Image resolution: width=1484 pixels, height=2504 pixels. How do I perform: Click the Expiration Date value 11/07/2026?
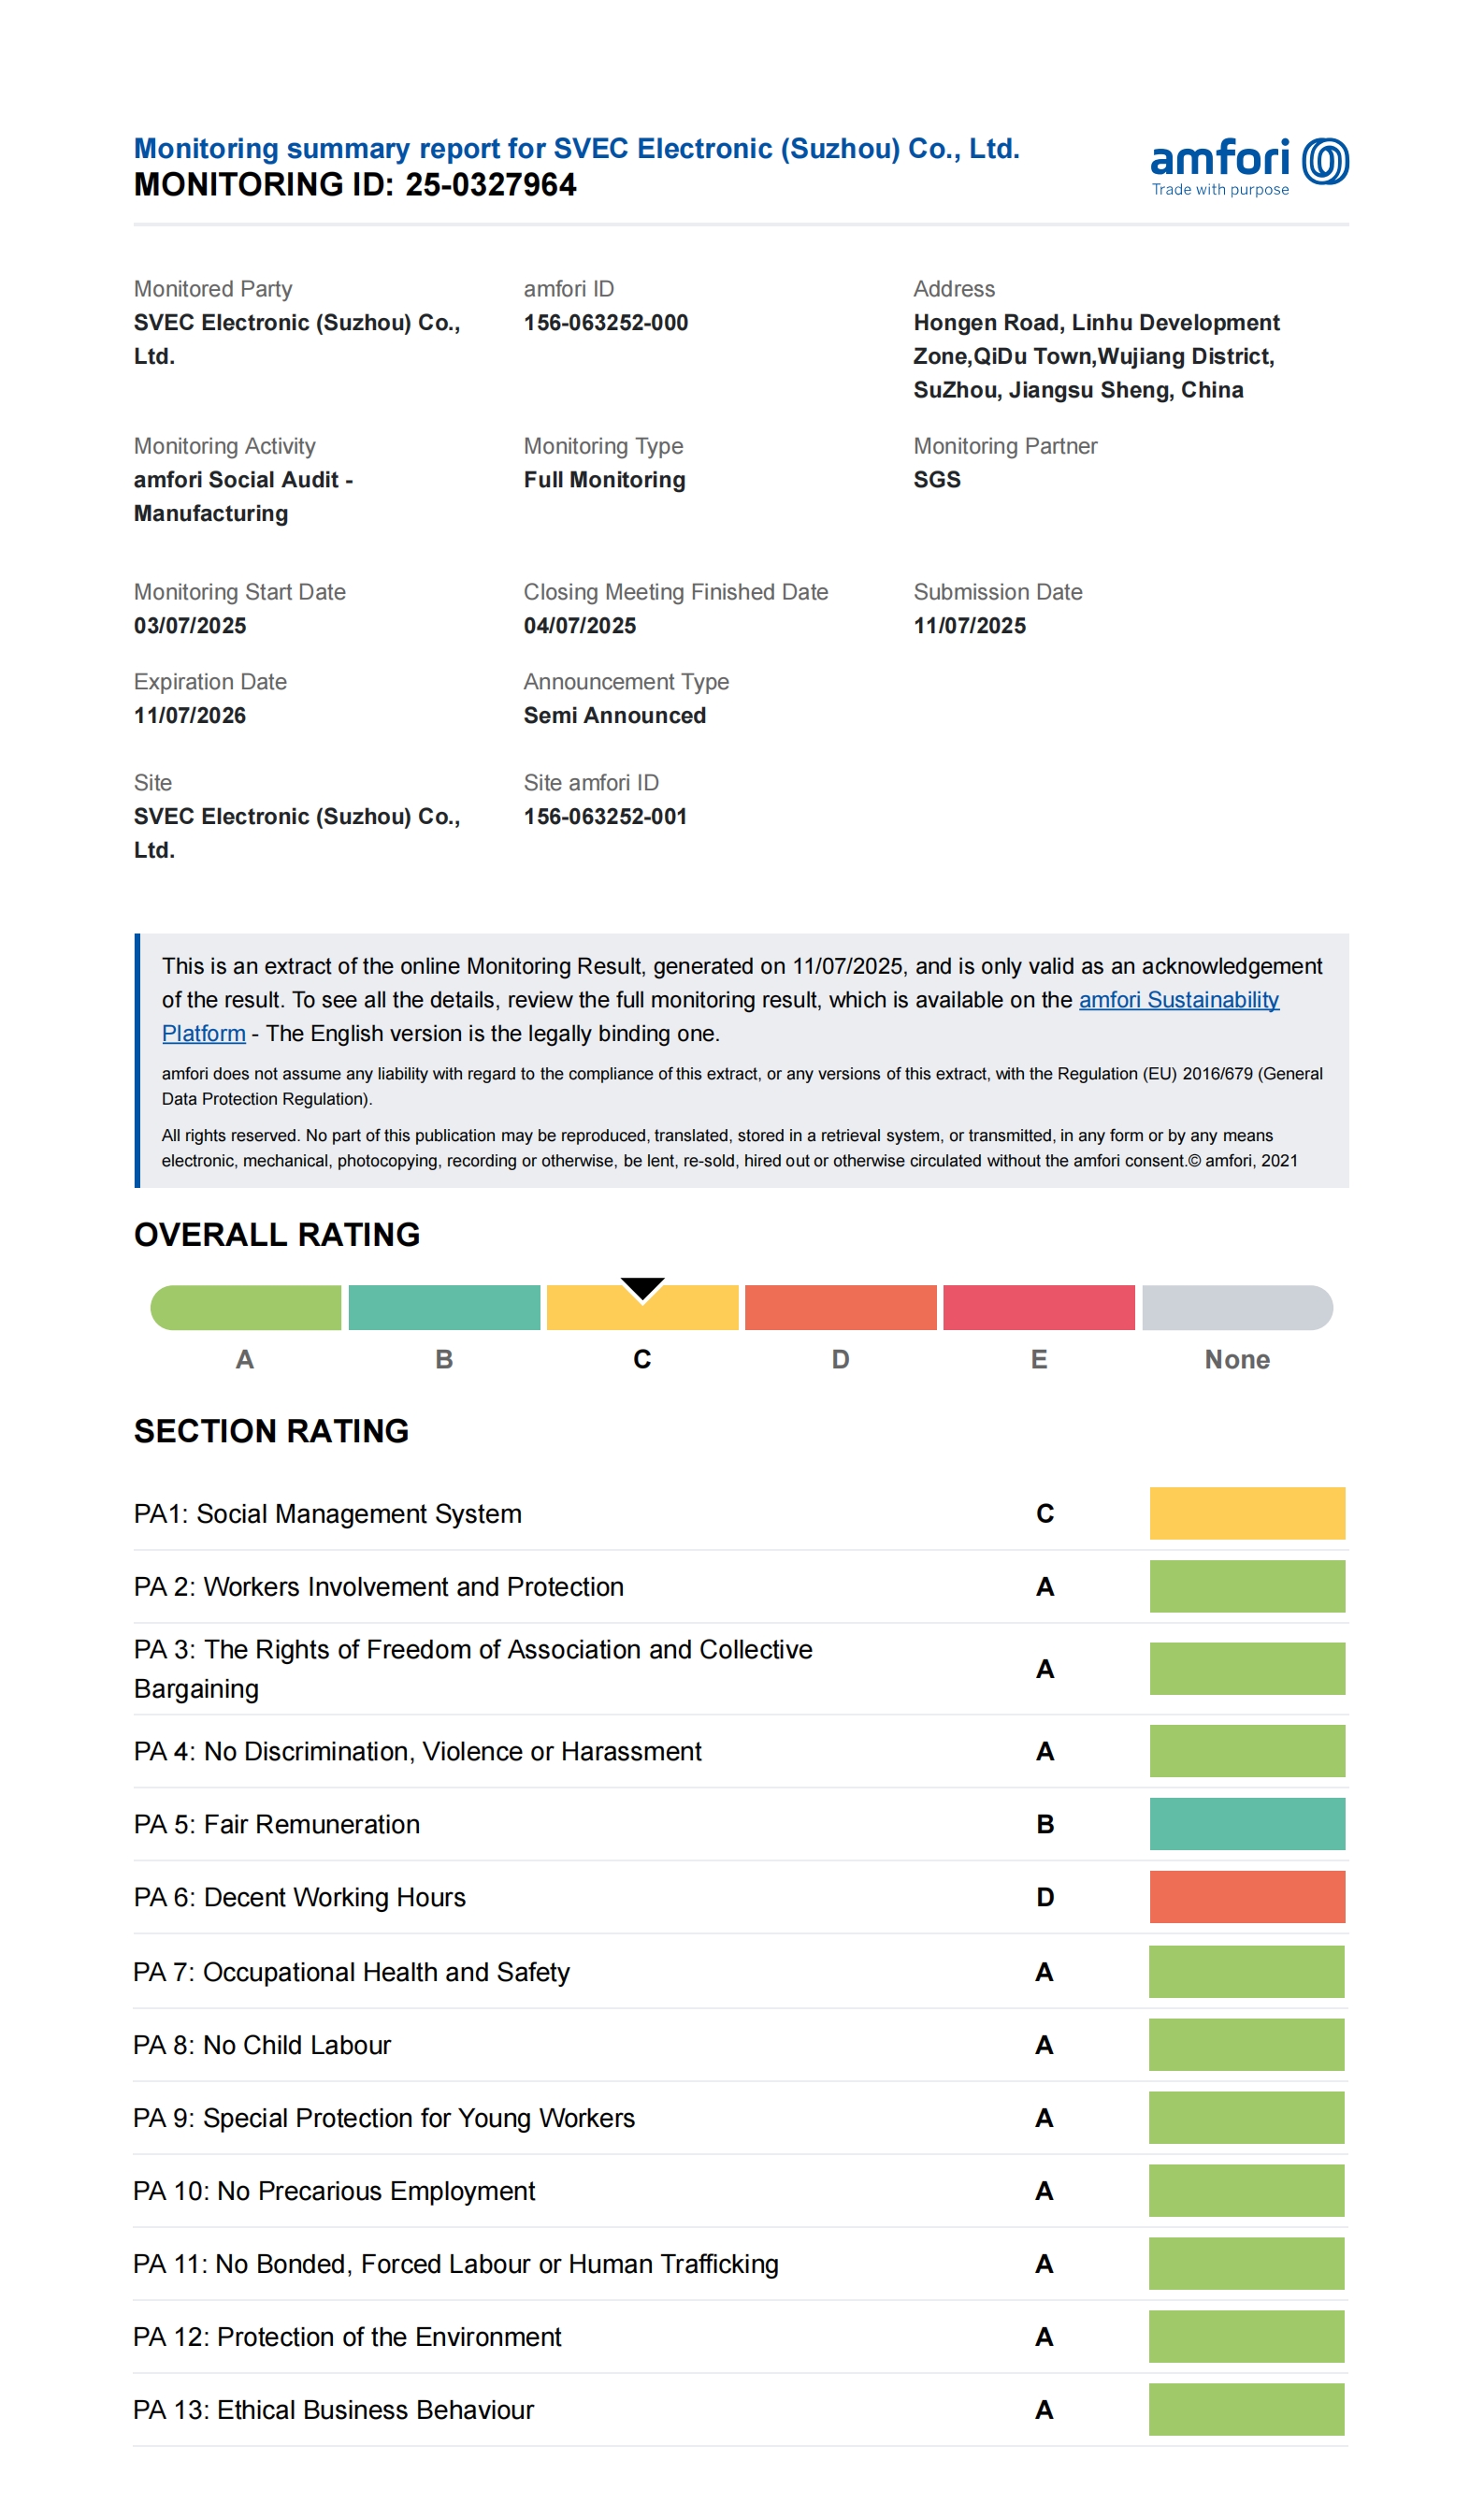pos(190,716)
